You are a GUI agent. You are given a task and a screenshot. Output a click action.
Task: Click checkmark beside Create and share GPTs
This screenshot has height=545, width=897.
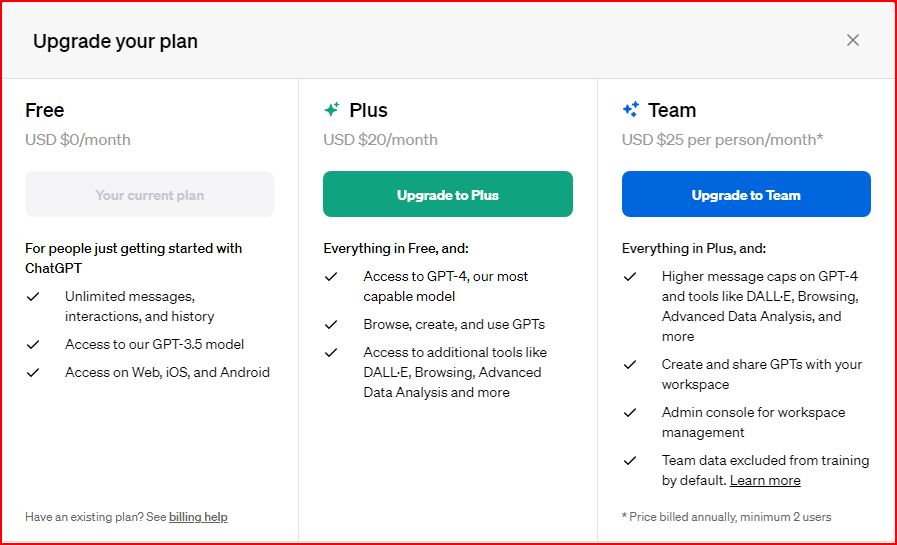coord(630,364)
